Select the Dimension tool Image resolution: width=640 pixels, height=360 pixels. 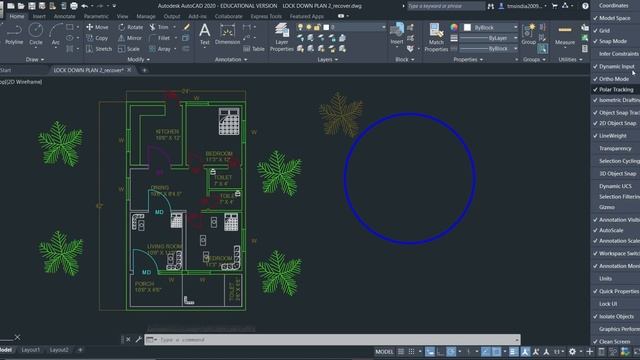[227, 34]
